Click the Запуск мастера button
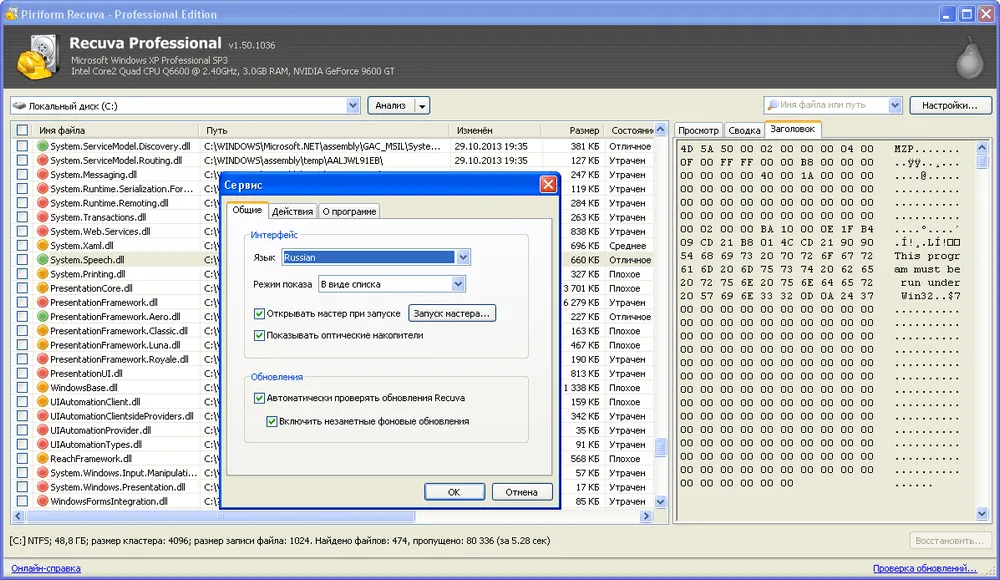Screen dimensions: 1000x580 453,314
